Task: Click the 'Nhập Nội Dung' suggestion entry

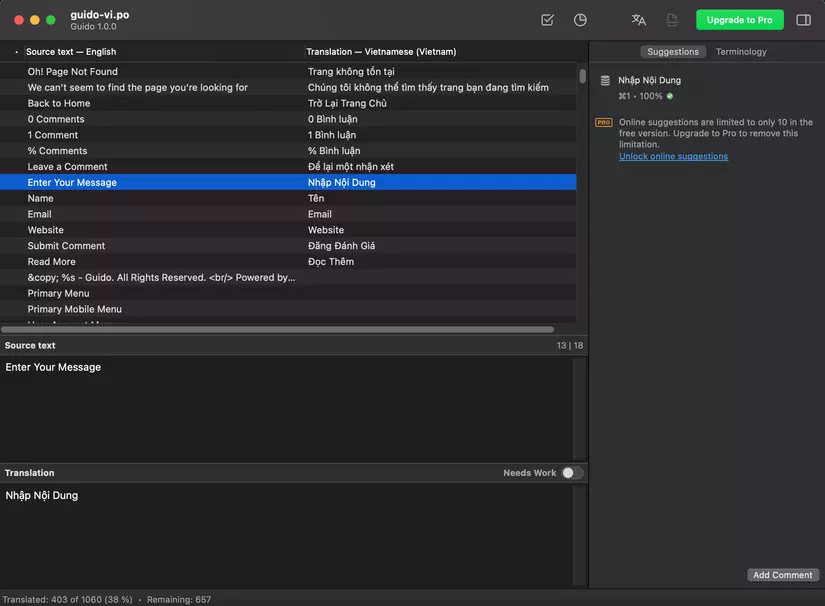Action: pos(649,80)
